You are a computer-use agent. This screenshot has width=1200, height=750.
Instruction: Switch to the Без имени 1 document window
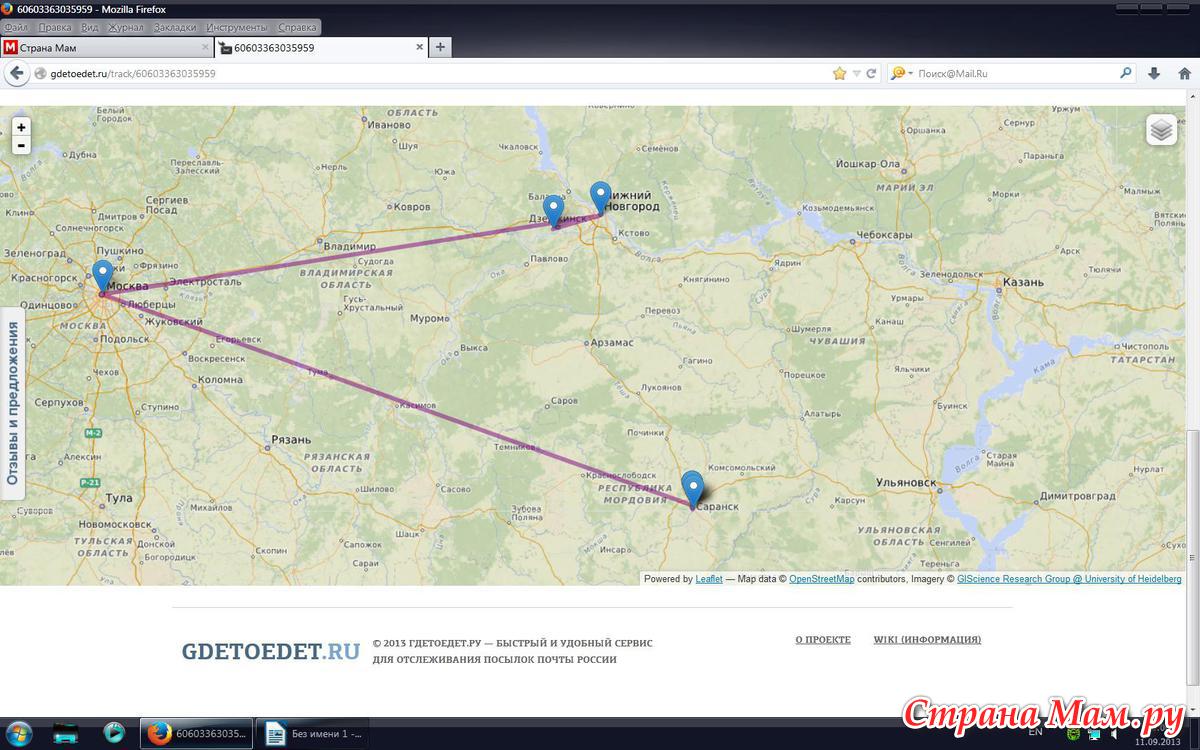pyautogui.click(x=313, y=733)
